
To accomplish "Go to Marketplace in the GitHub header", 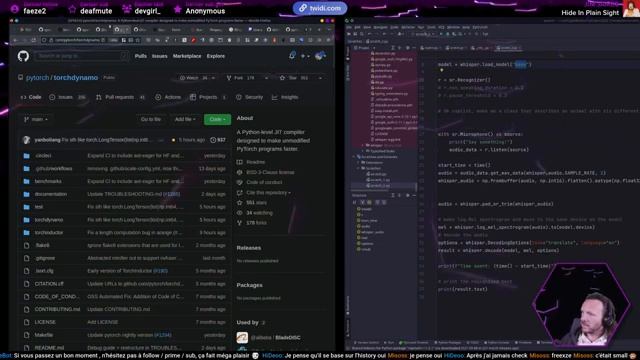I will point(187,56).
